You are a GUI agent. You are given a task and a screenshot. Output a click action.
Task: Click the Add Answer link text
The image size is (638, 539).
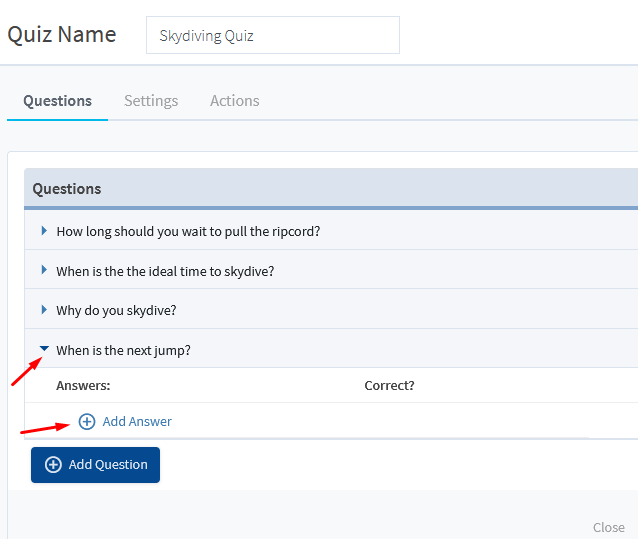[137, 422]
